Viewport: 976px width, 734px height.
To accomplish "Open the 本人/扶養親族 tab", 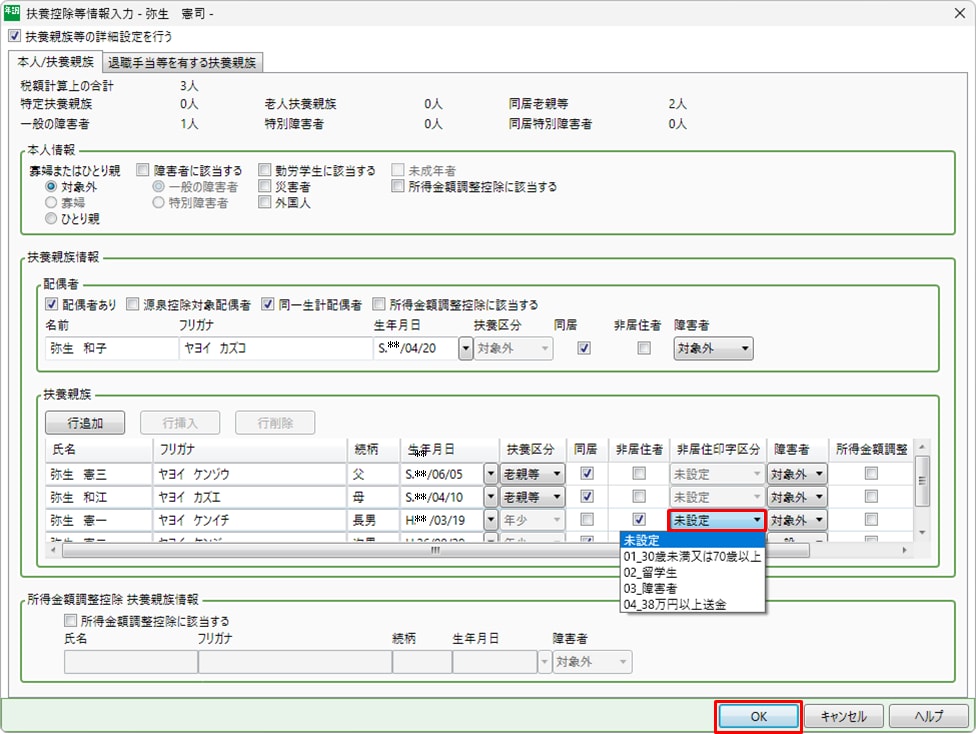I will click(x=56, y=62).
